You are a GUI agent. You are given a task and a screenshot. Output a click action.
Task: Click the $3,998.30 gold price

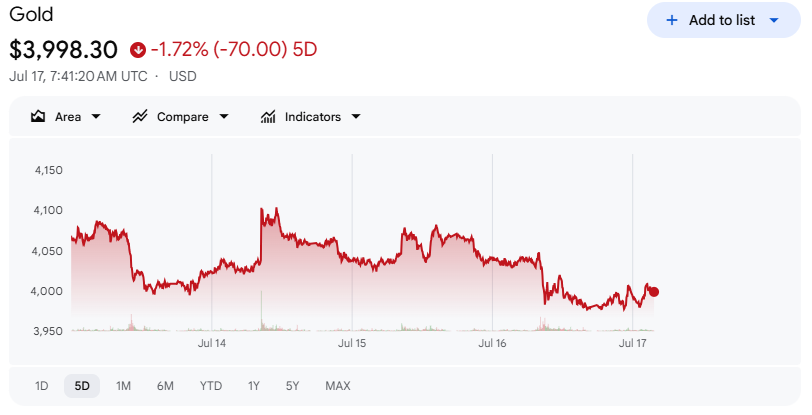[63, 50]
